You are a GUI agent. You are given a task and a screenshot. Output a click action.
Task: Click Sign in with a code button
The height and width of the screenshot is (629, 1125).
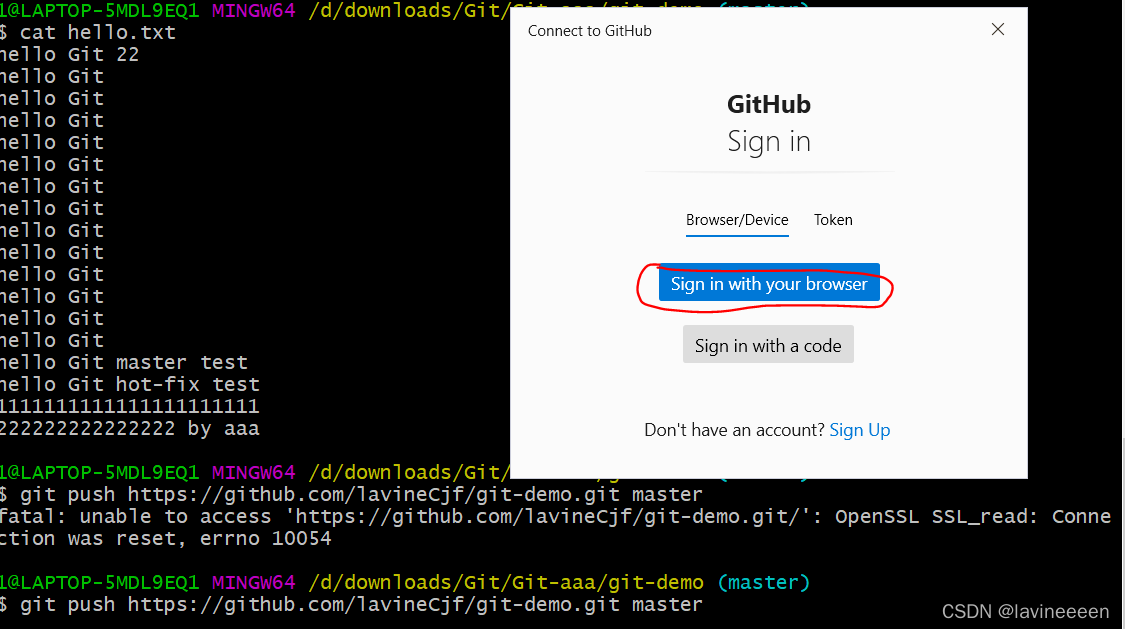coord(768,345)
